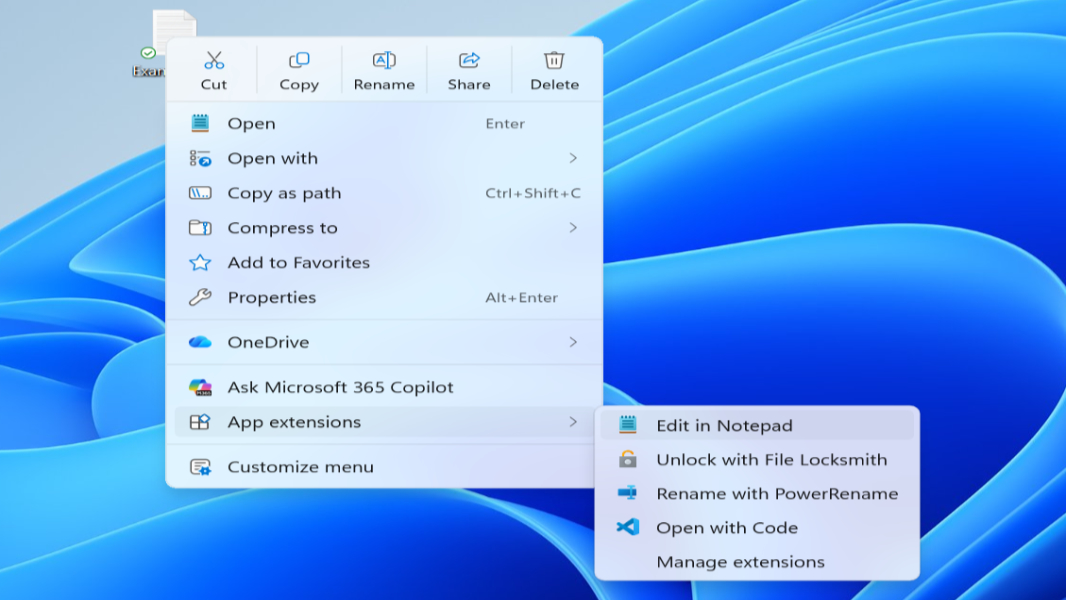Click the App extensions icon

[200, 422]
